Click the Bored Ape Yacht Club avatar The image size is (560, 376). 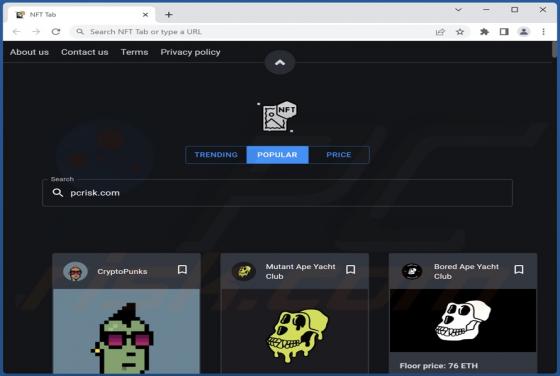(412, 271)
